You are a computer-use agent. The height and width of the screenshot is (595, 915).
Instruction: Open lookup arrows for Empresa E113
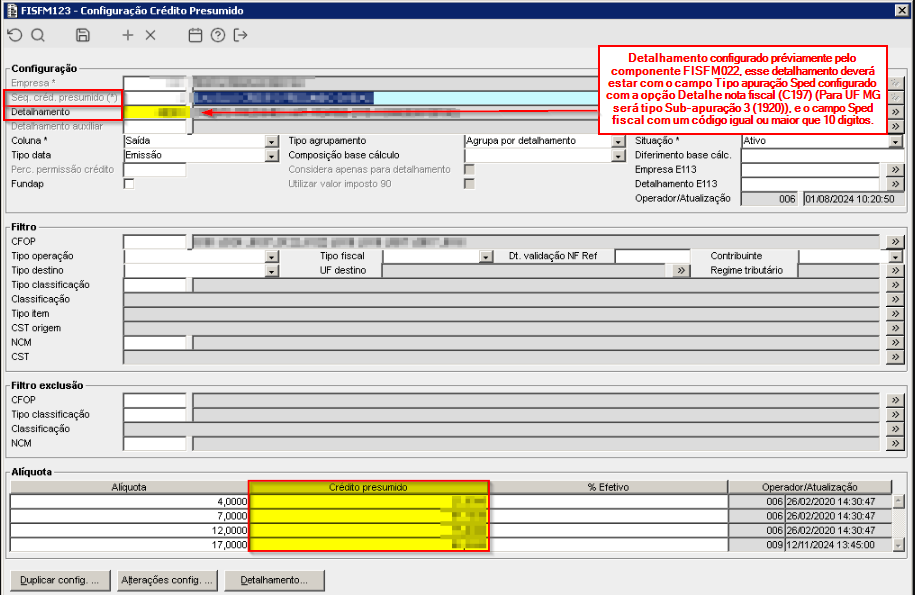pos(895,170)
